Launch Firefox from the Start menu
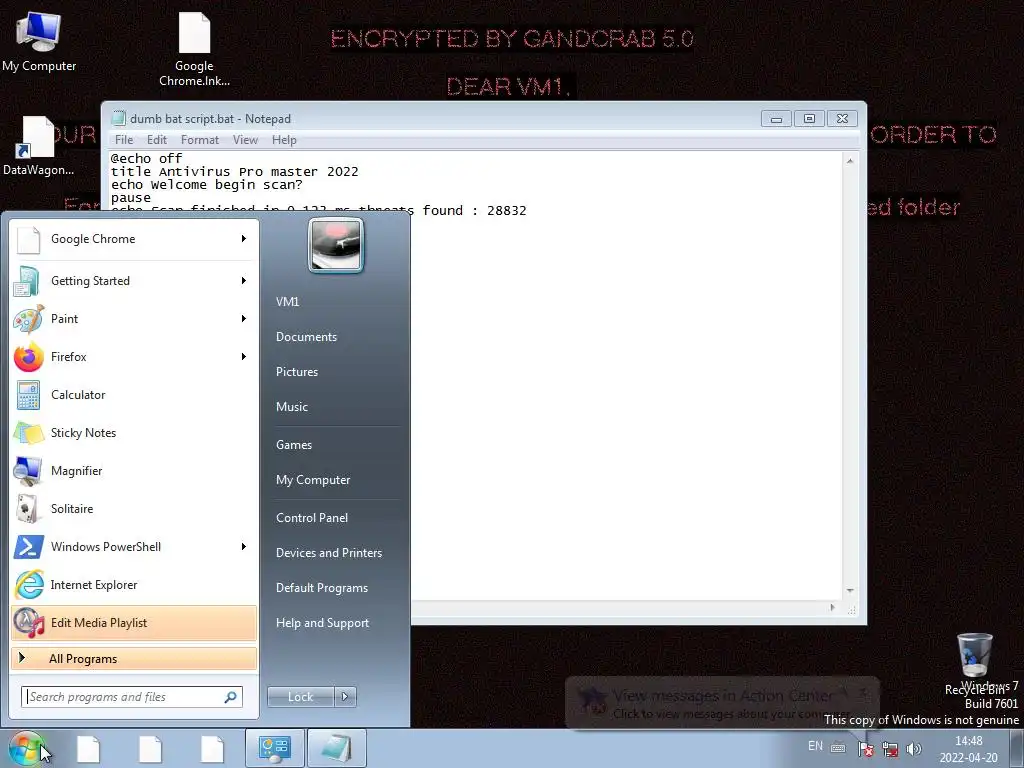This screenshot has width=1024, height=768. (x=133, y=357)
